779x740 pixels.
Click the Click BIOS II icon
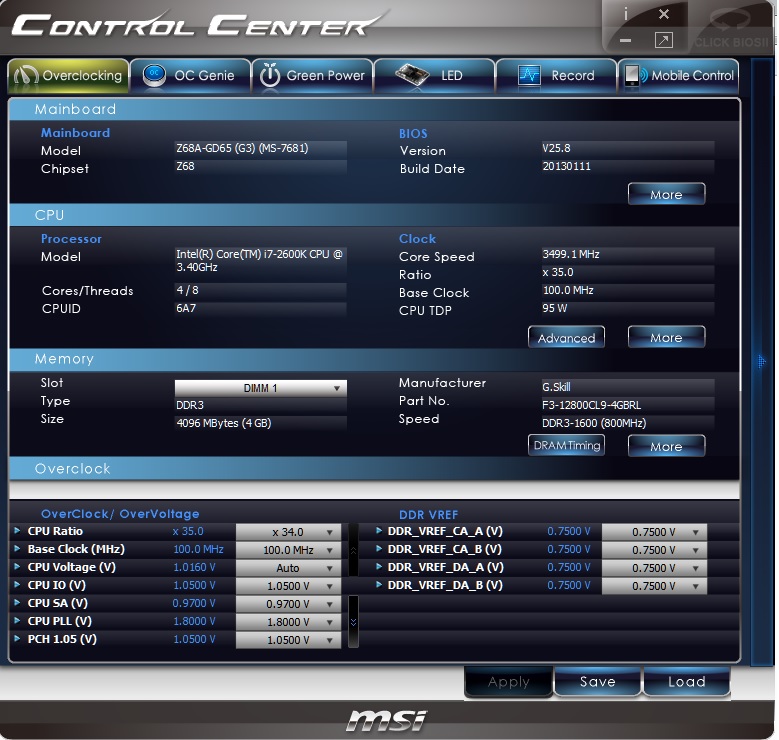(x=731, y=29)
